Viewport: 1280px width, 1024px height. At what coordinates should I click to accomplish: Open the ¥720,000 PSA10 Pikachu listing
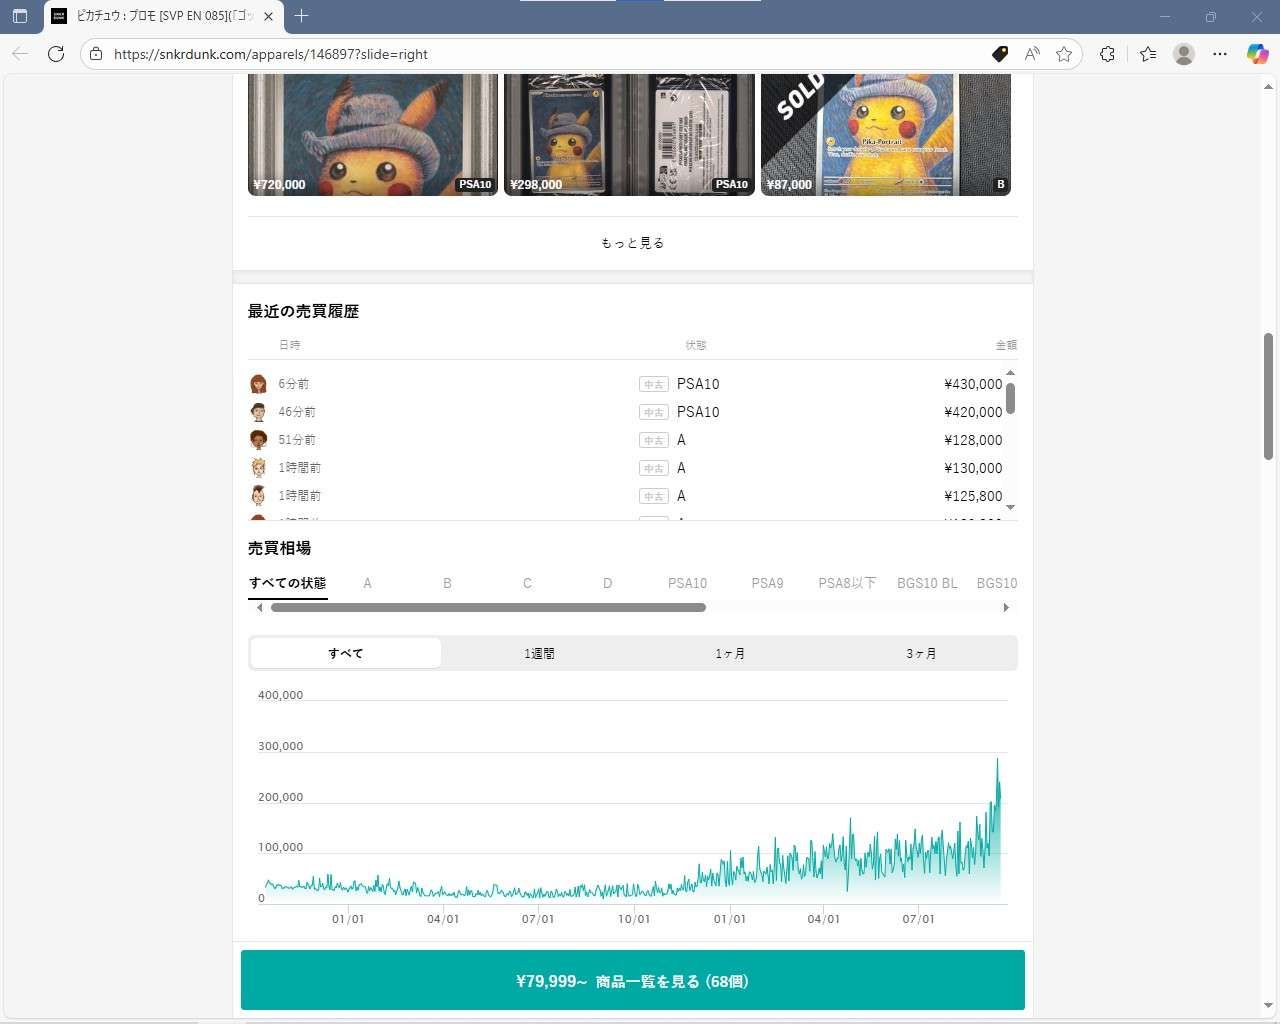coord(372,134)
